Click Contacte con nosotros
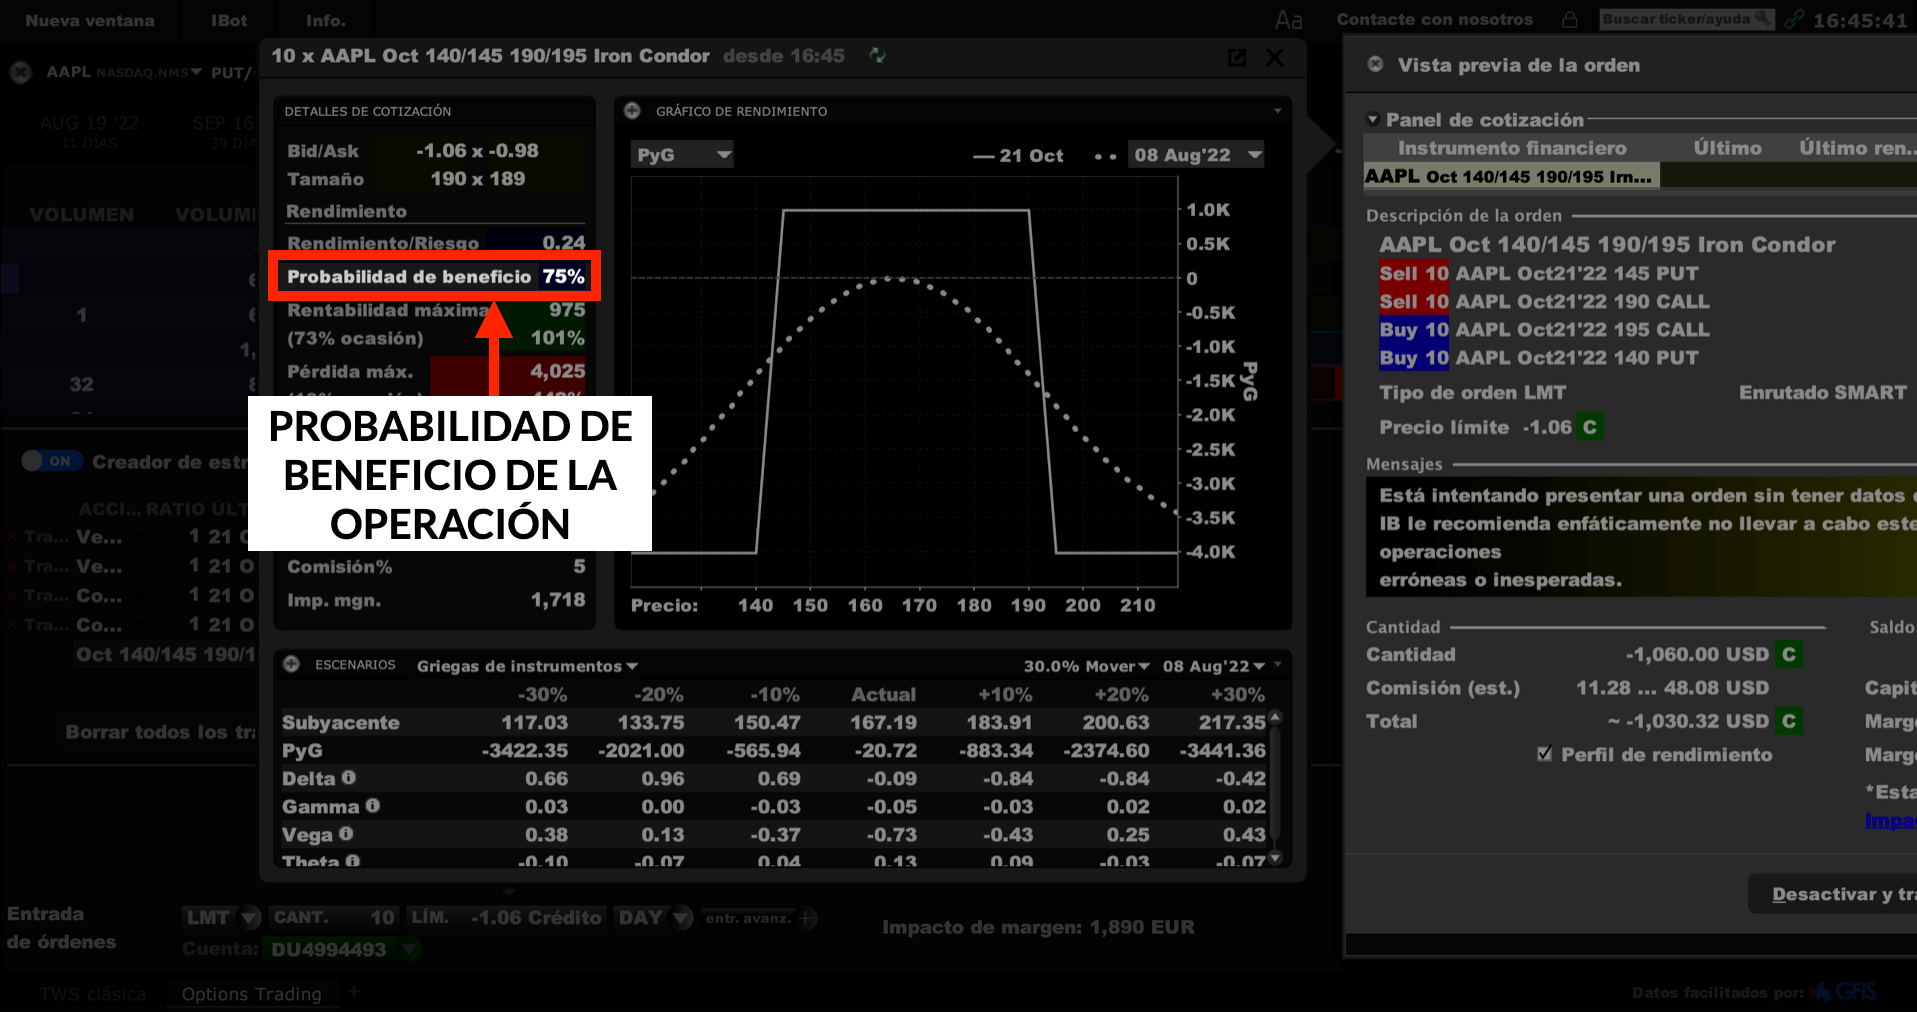The height and width of the screenshot is (1012, 1917). (1434, 19)
